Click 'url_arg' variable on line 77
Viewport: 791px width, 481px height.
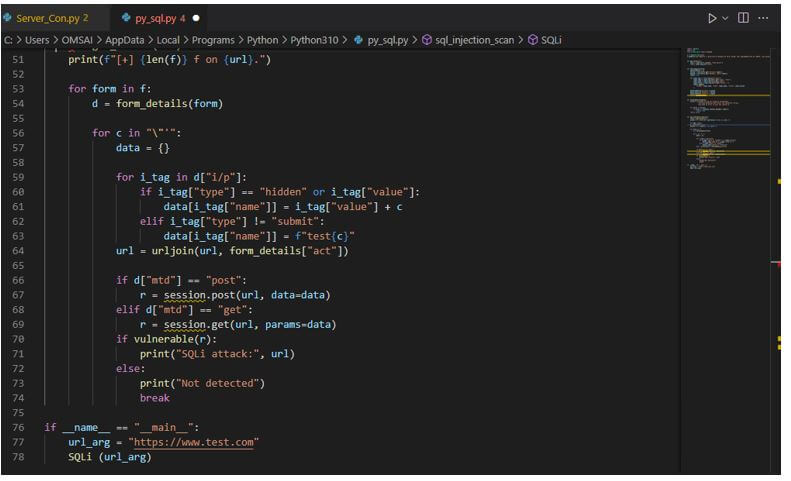coord(89,442)
